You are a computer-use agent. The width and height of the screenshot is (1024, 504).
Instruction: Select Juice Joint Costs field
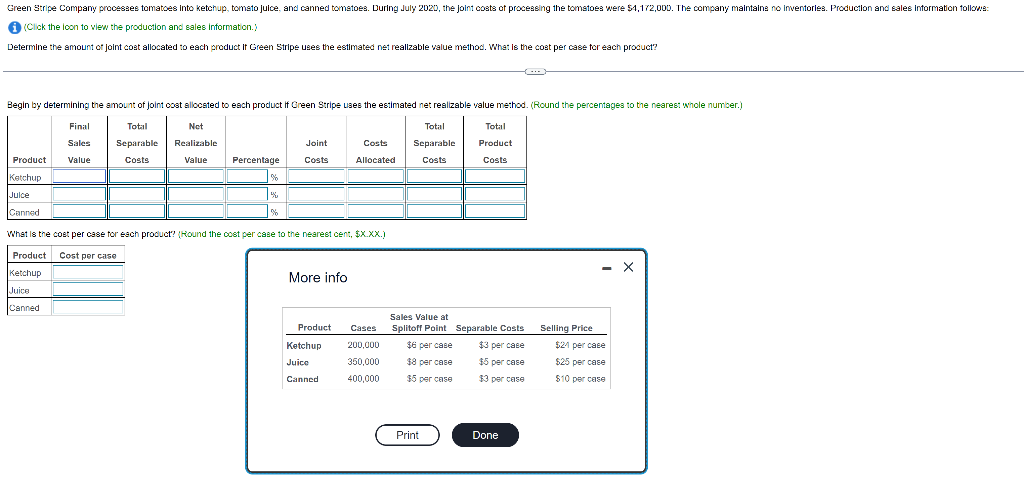click(316, 194)
